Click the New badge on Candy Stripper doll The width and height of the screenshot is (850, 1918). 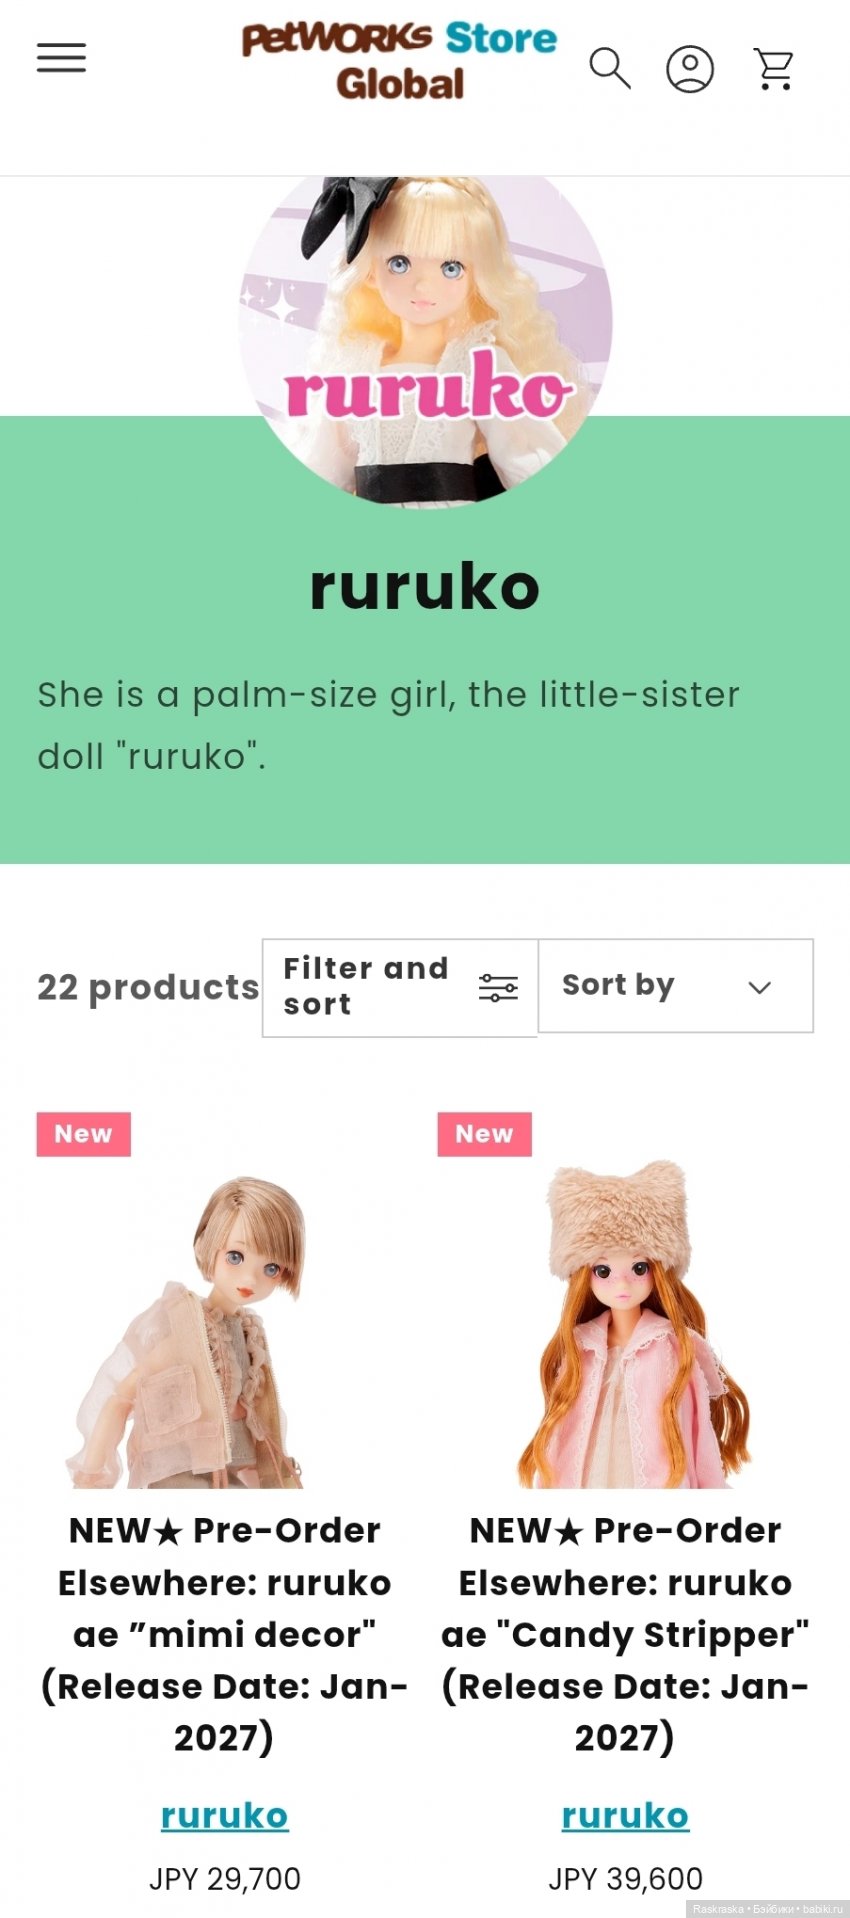point(485,1134)
